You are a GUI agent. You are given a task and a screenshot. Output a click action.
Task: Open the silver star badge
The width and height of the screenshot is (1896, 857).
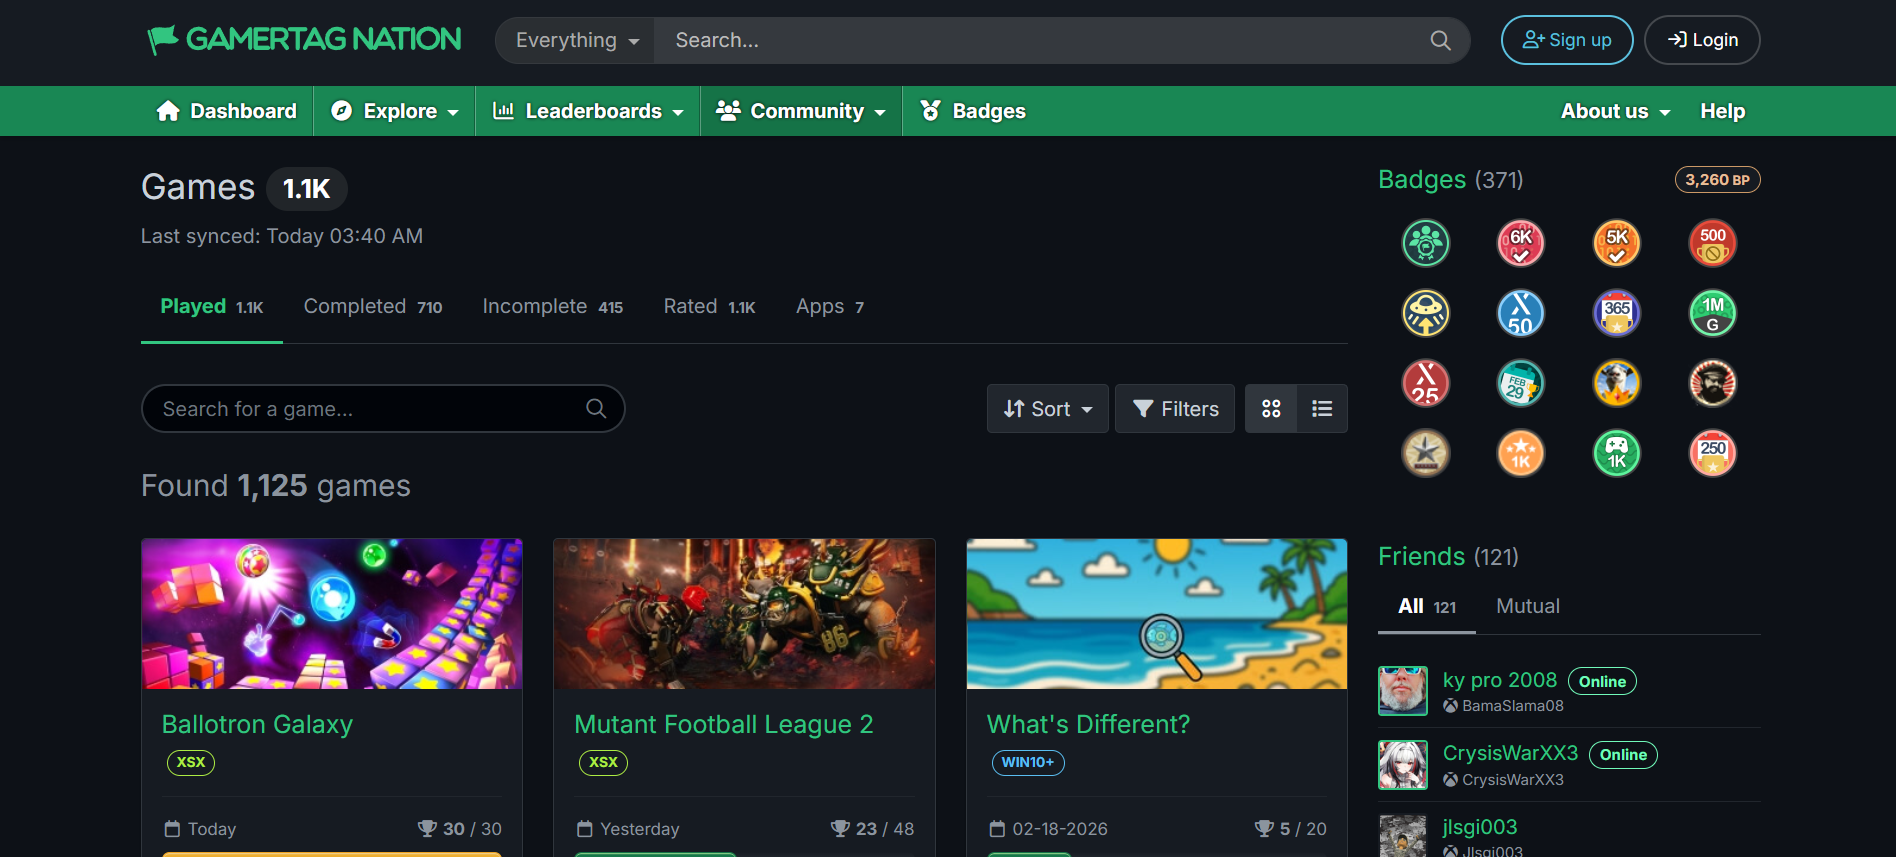[1425, 453]
